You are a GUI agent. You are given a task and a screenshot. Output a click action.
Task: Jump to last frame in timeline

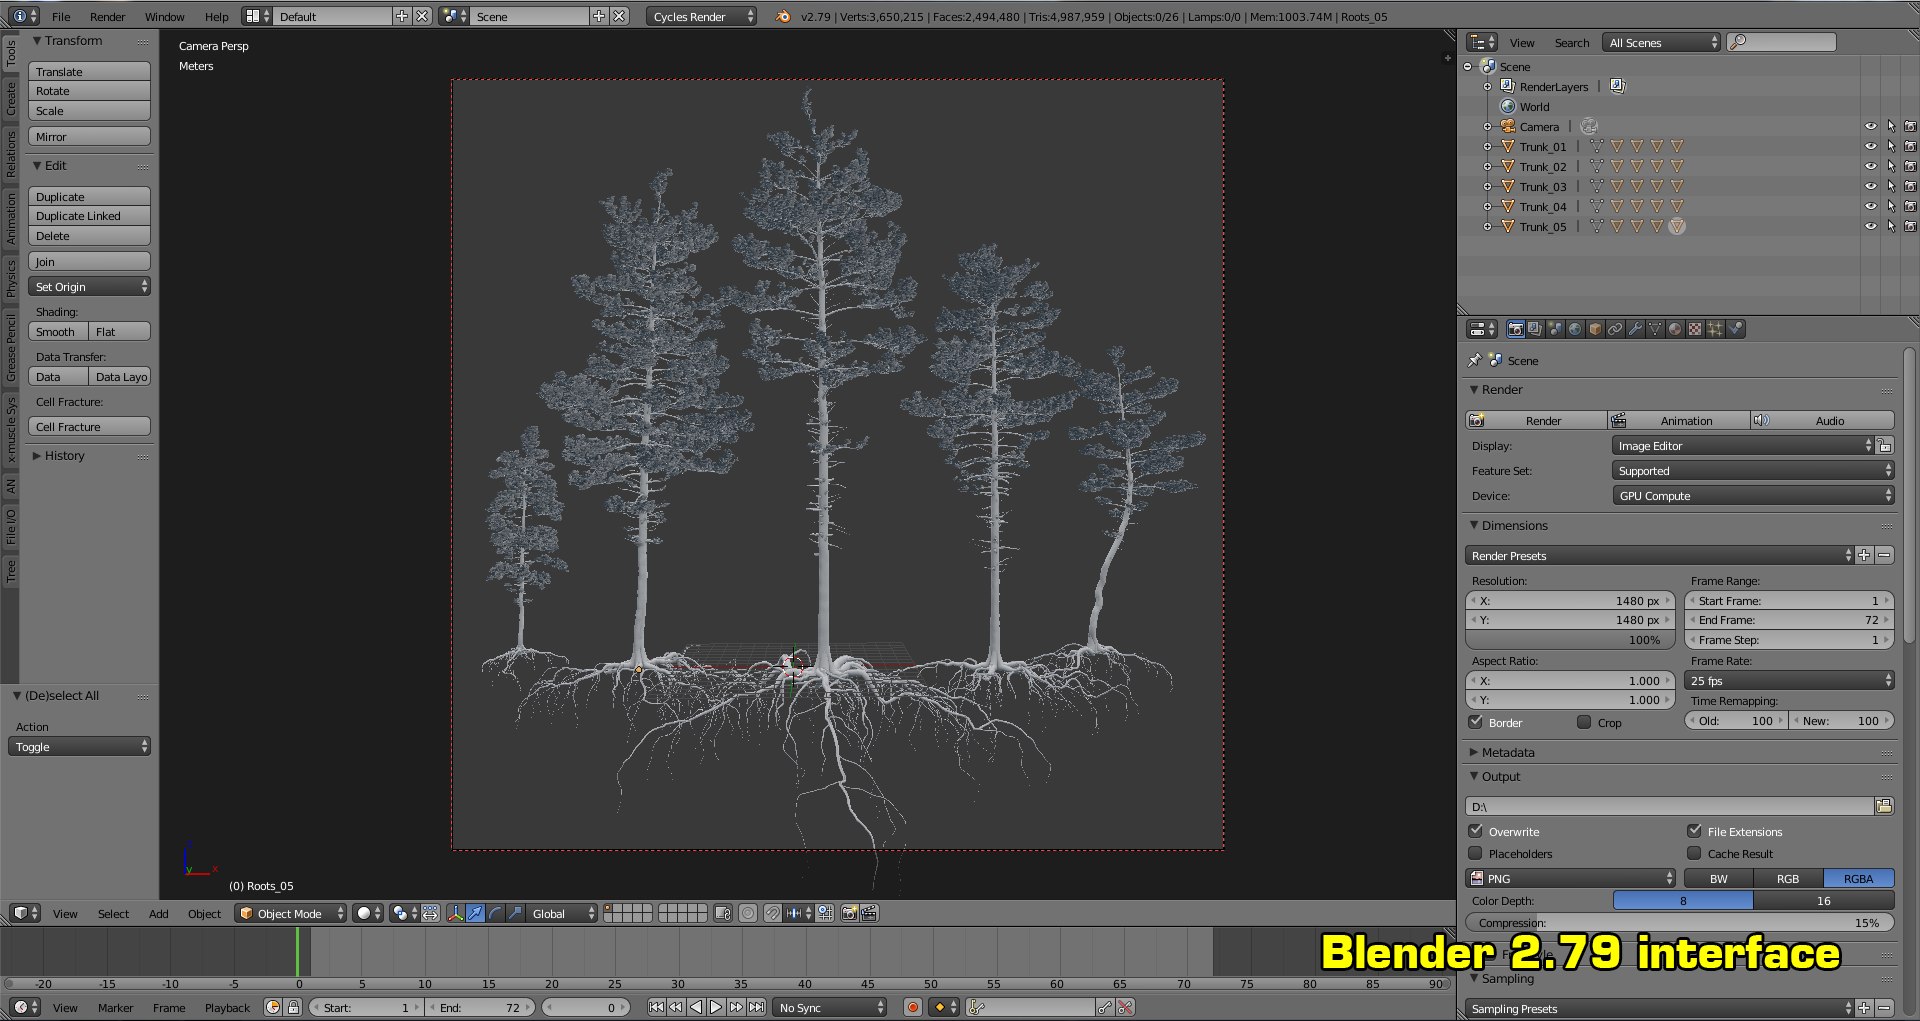(x=757, y=1007)
